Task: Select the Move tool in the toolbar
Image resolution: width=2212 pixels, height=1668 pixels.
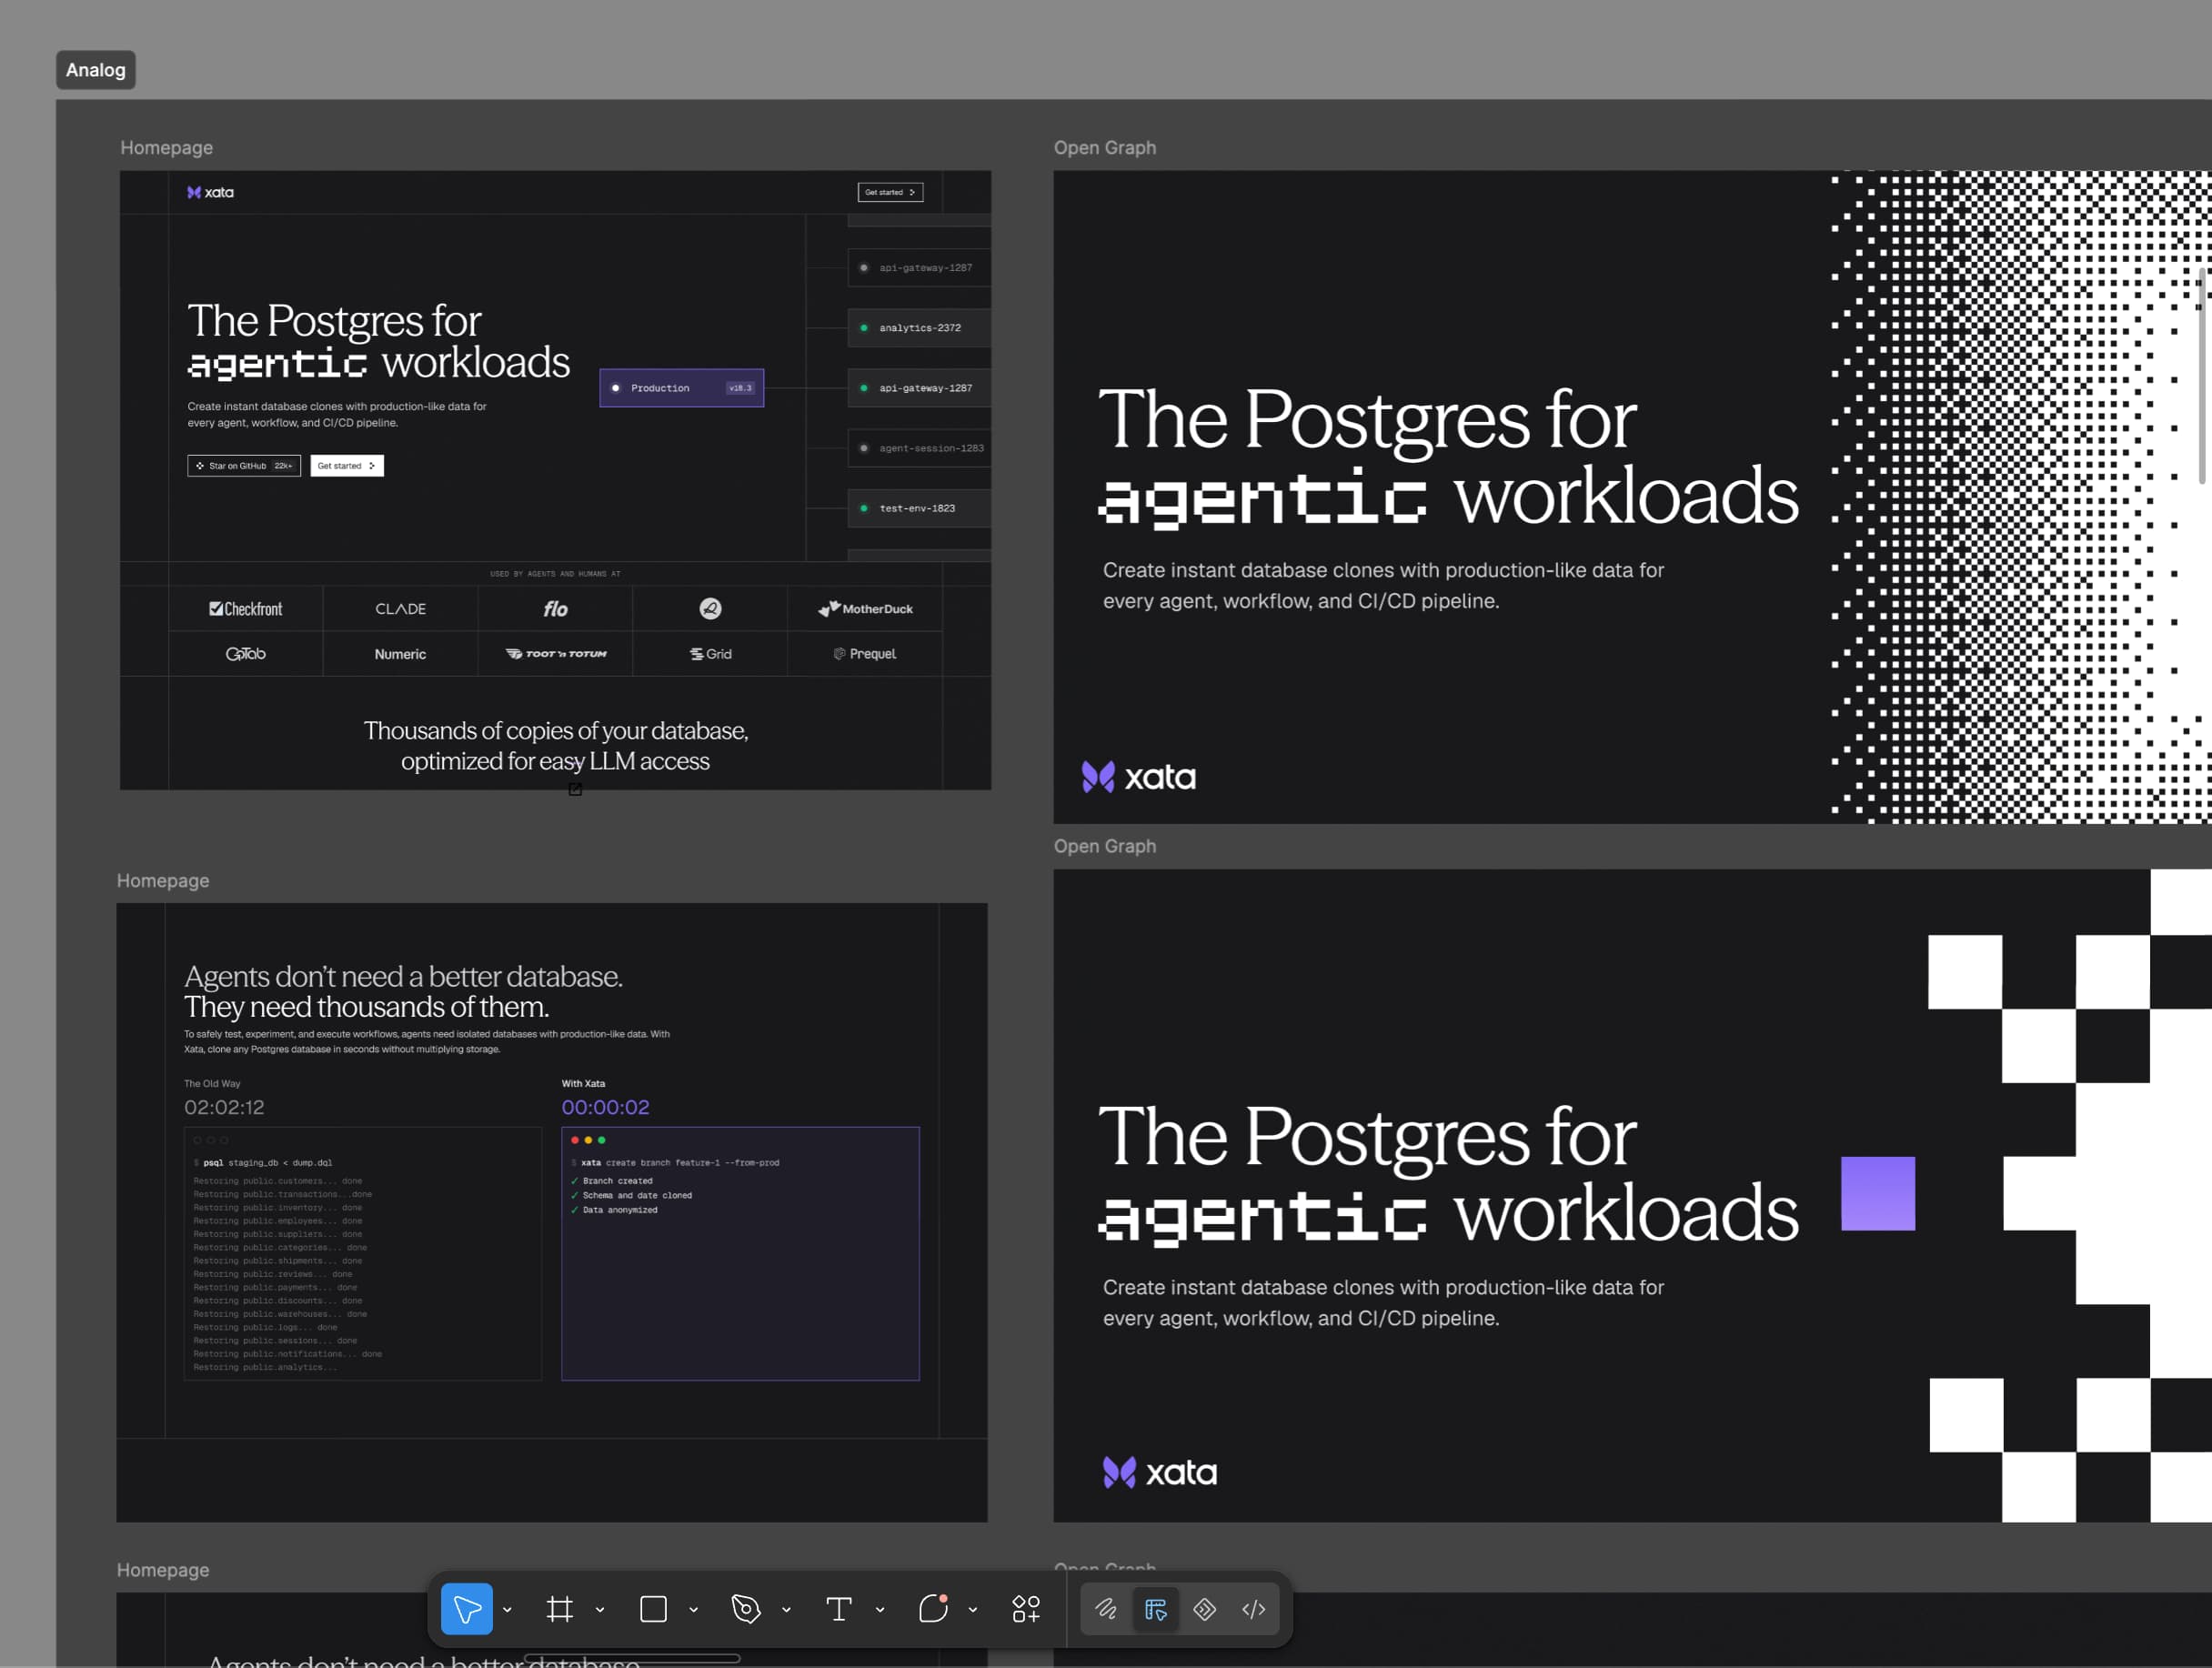Action: [x=466, y=1609]
